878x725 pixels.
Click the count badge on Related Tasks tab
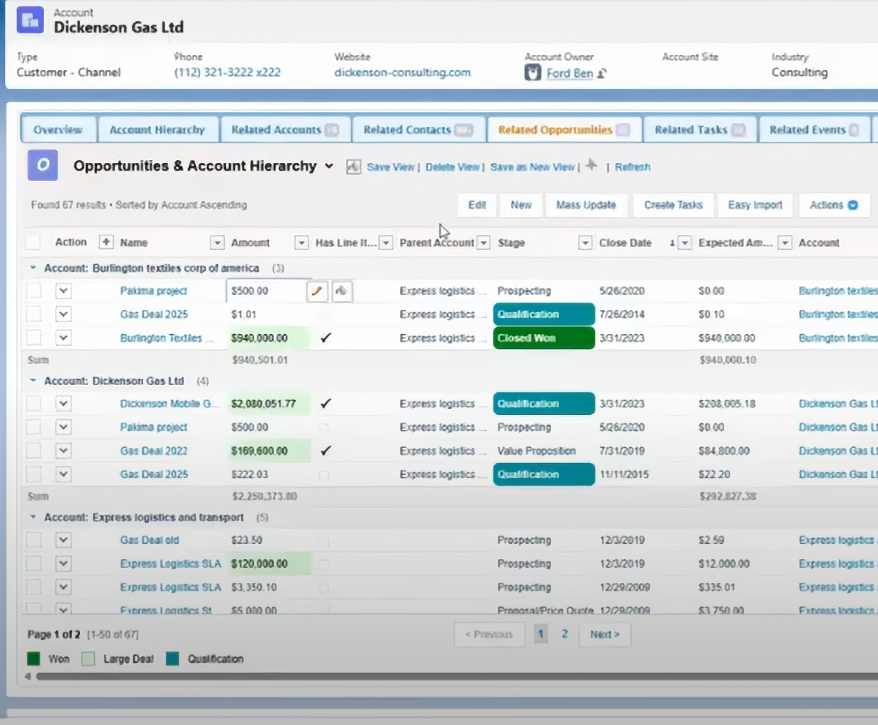(x=739, y=130)
